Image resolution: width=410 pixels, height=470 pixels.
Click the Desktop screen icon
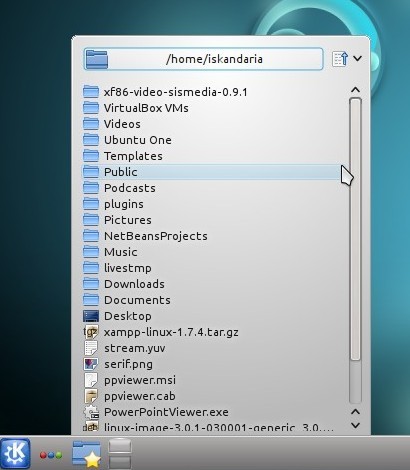pyautogui.click(x=91, y=316)
